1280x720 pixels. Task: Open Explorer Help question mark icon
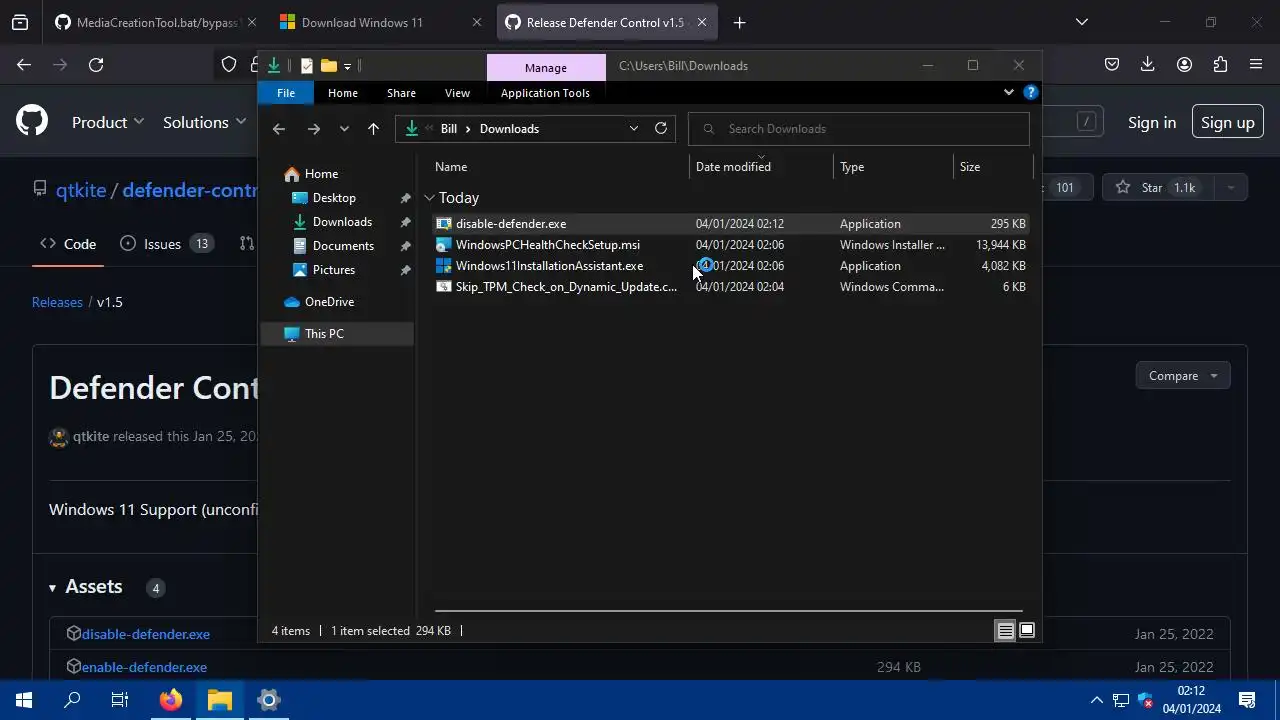1031,92
